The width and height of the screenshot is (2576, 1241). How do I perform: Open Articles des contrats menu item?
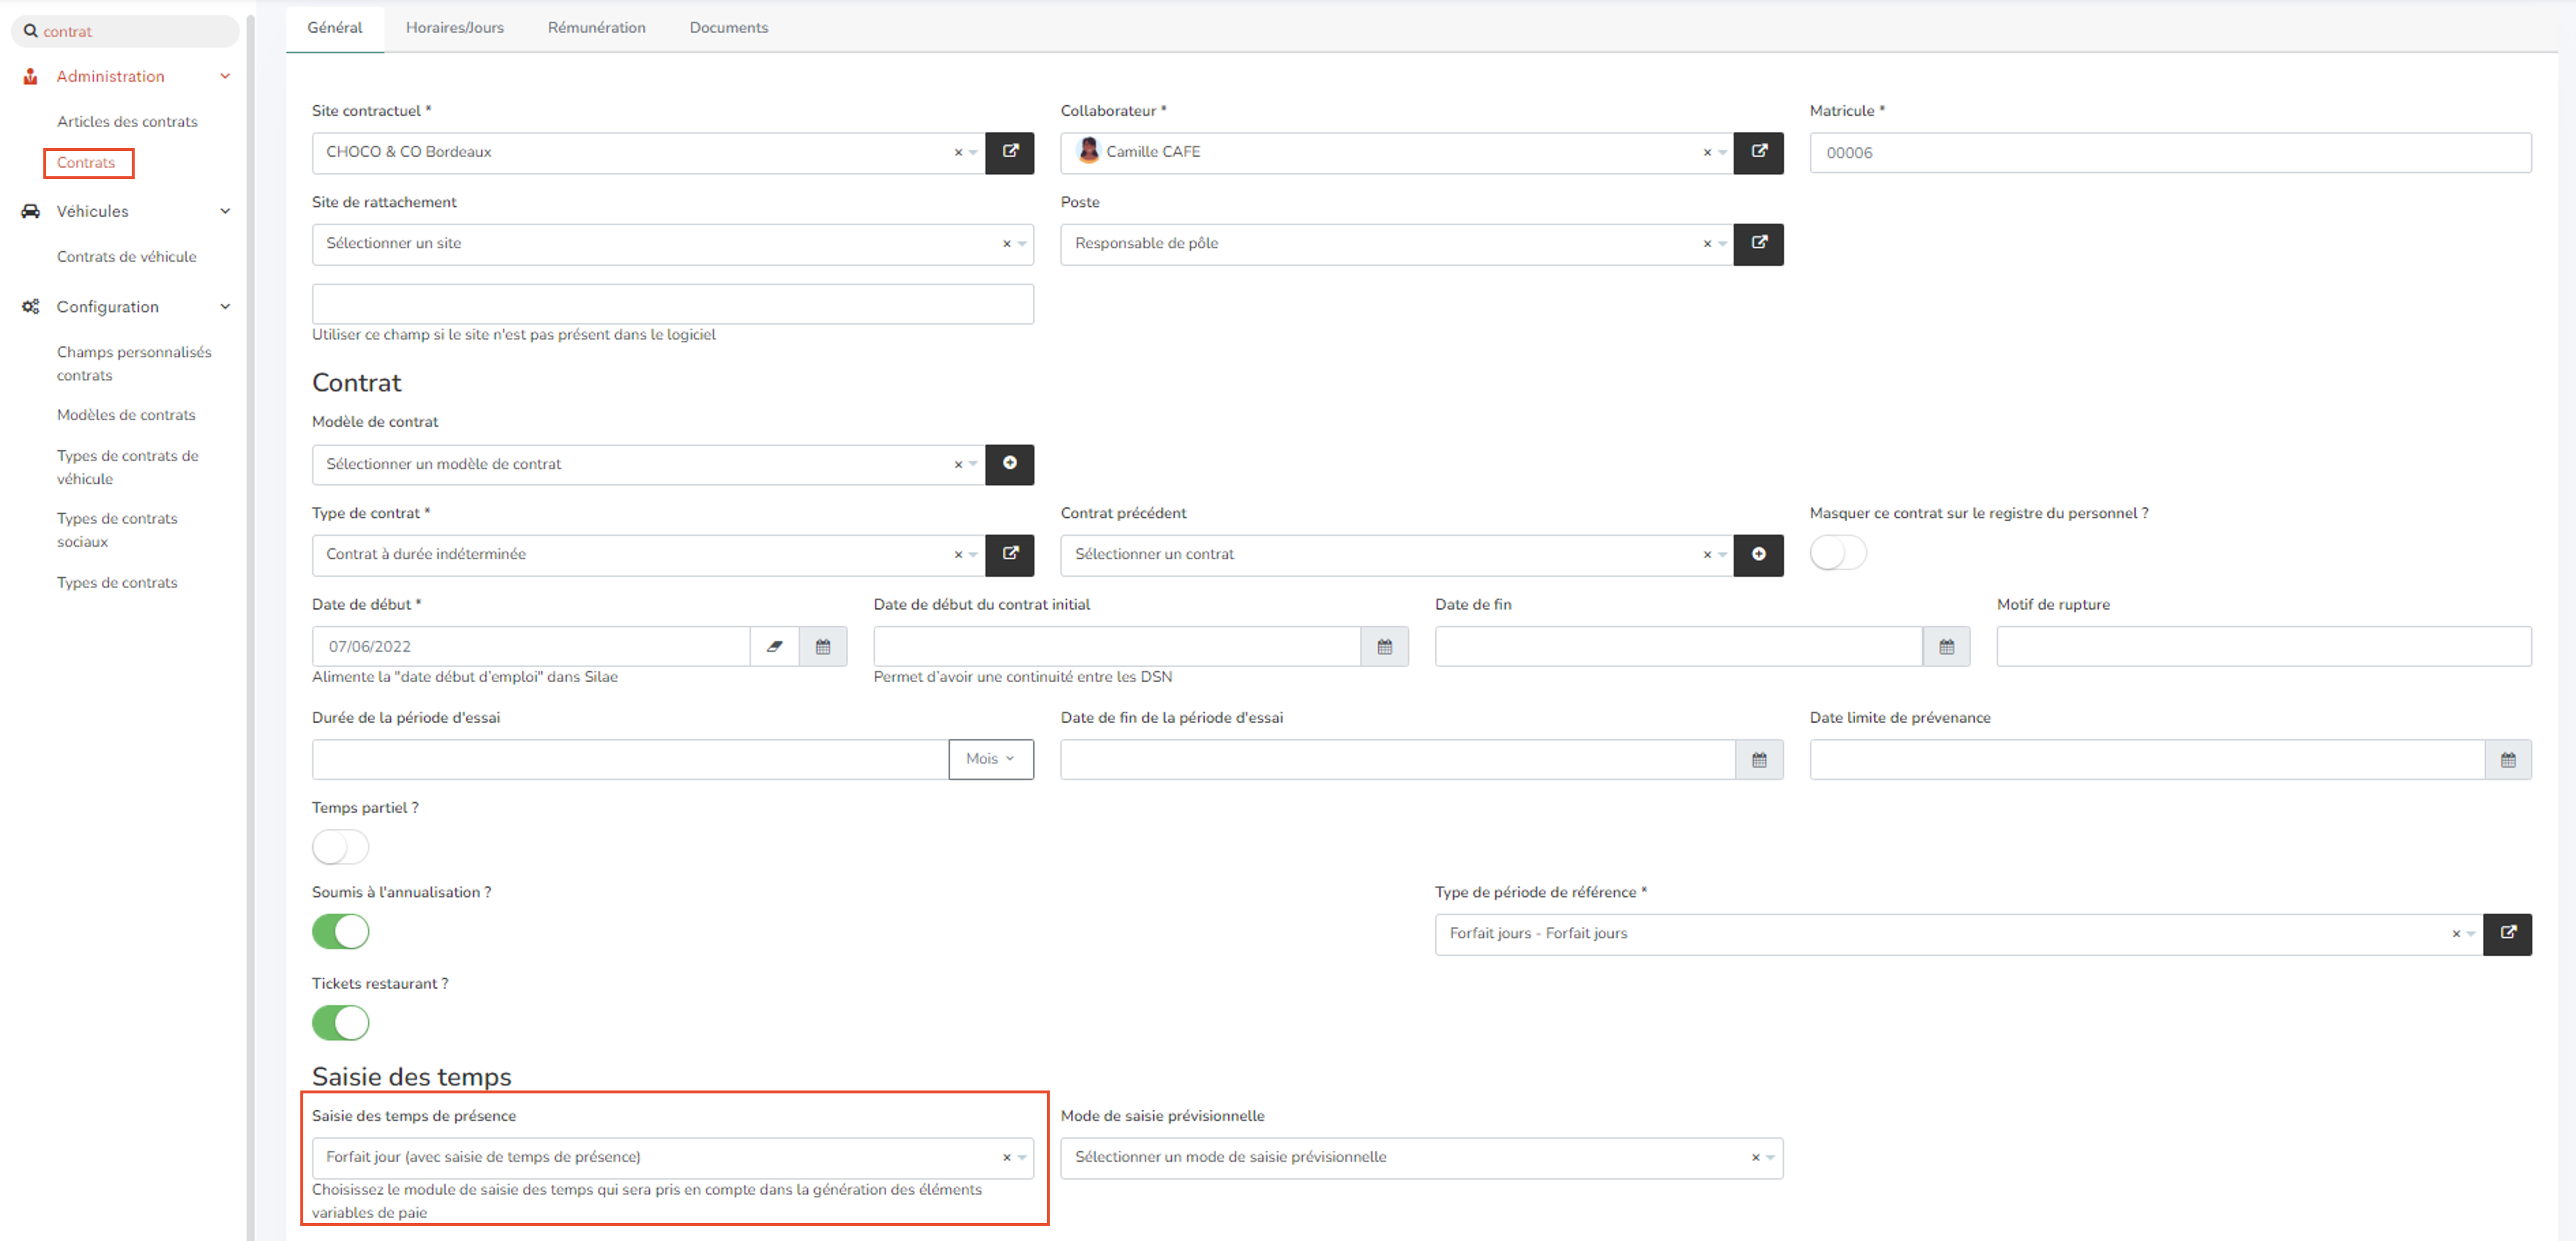pyautogui.click(x=127, y=121)
